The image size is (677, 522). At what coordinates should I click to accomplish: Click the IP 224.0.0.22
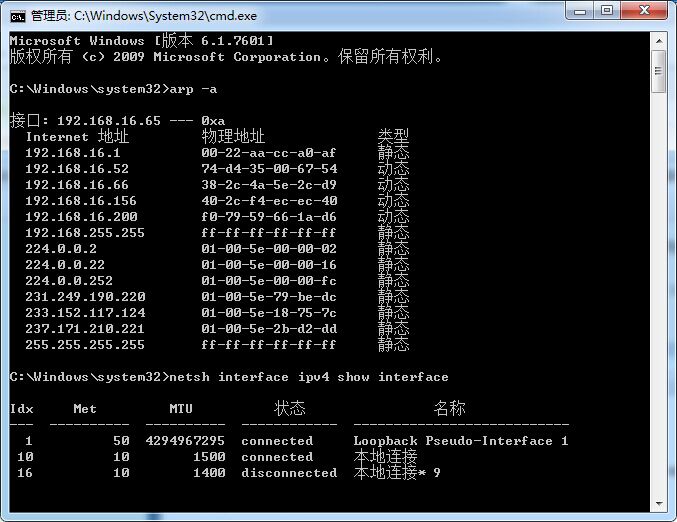click(x=65, y=265)
